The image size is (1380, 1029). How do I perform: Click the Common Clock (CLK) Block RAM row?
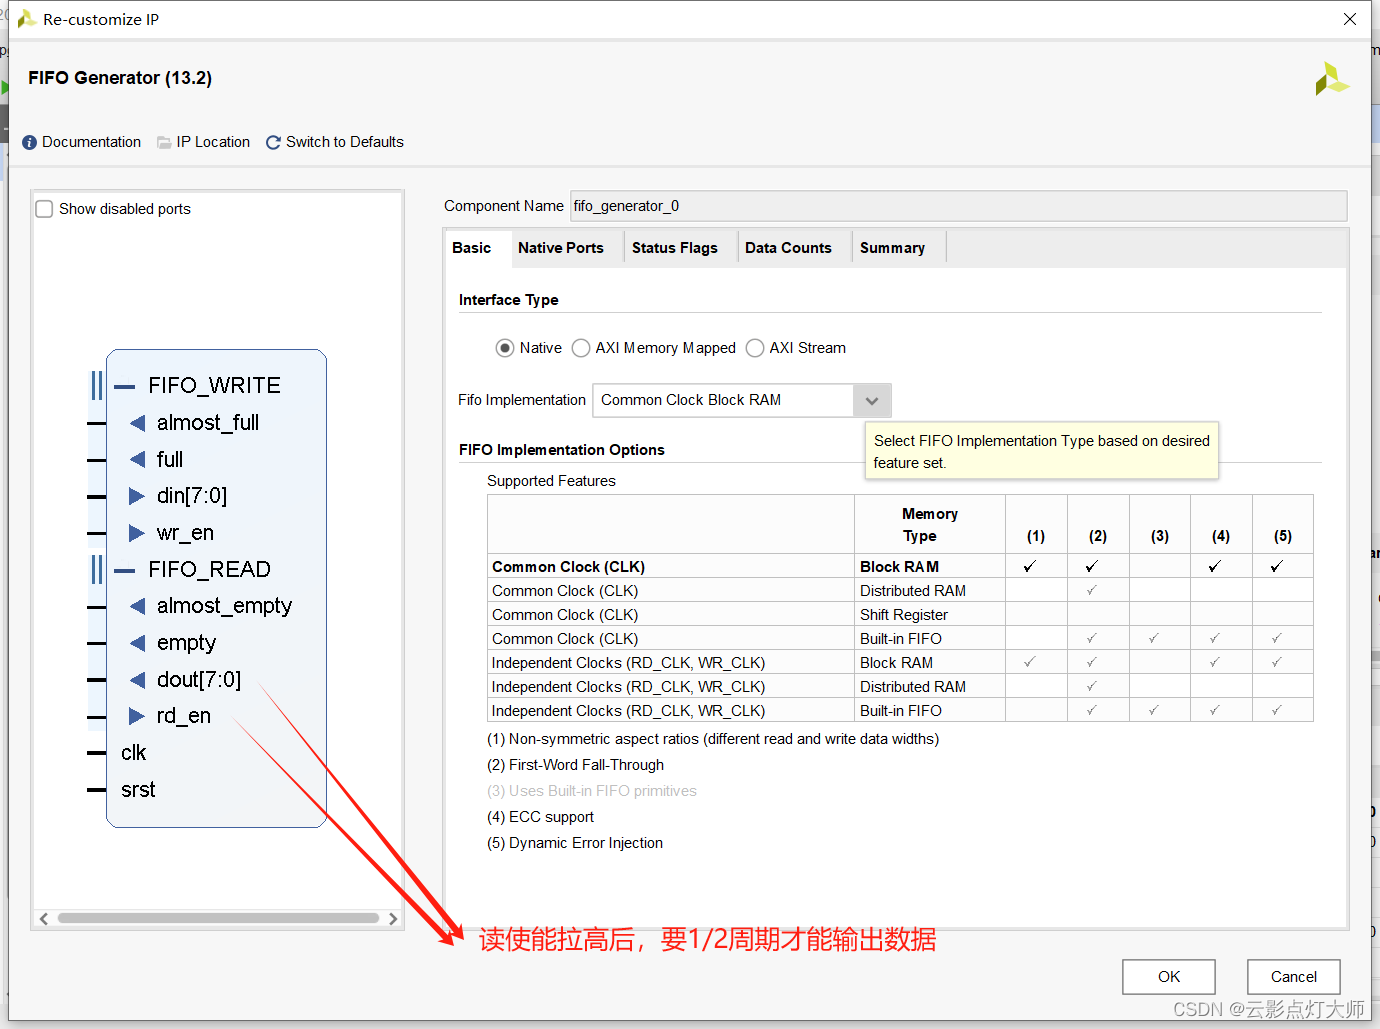pos(900,566)
